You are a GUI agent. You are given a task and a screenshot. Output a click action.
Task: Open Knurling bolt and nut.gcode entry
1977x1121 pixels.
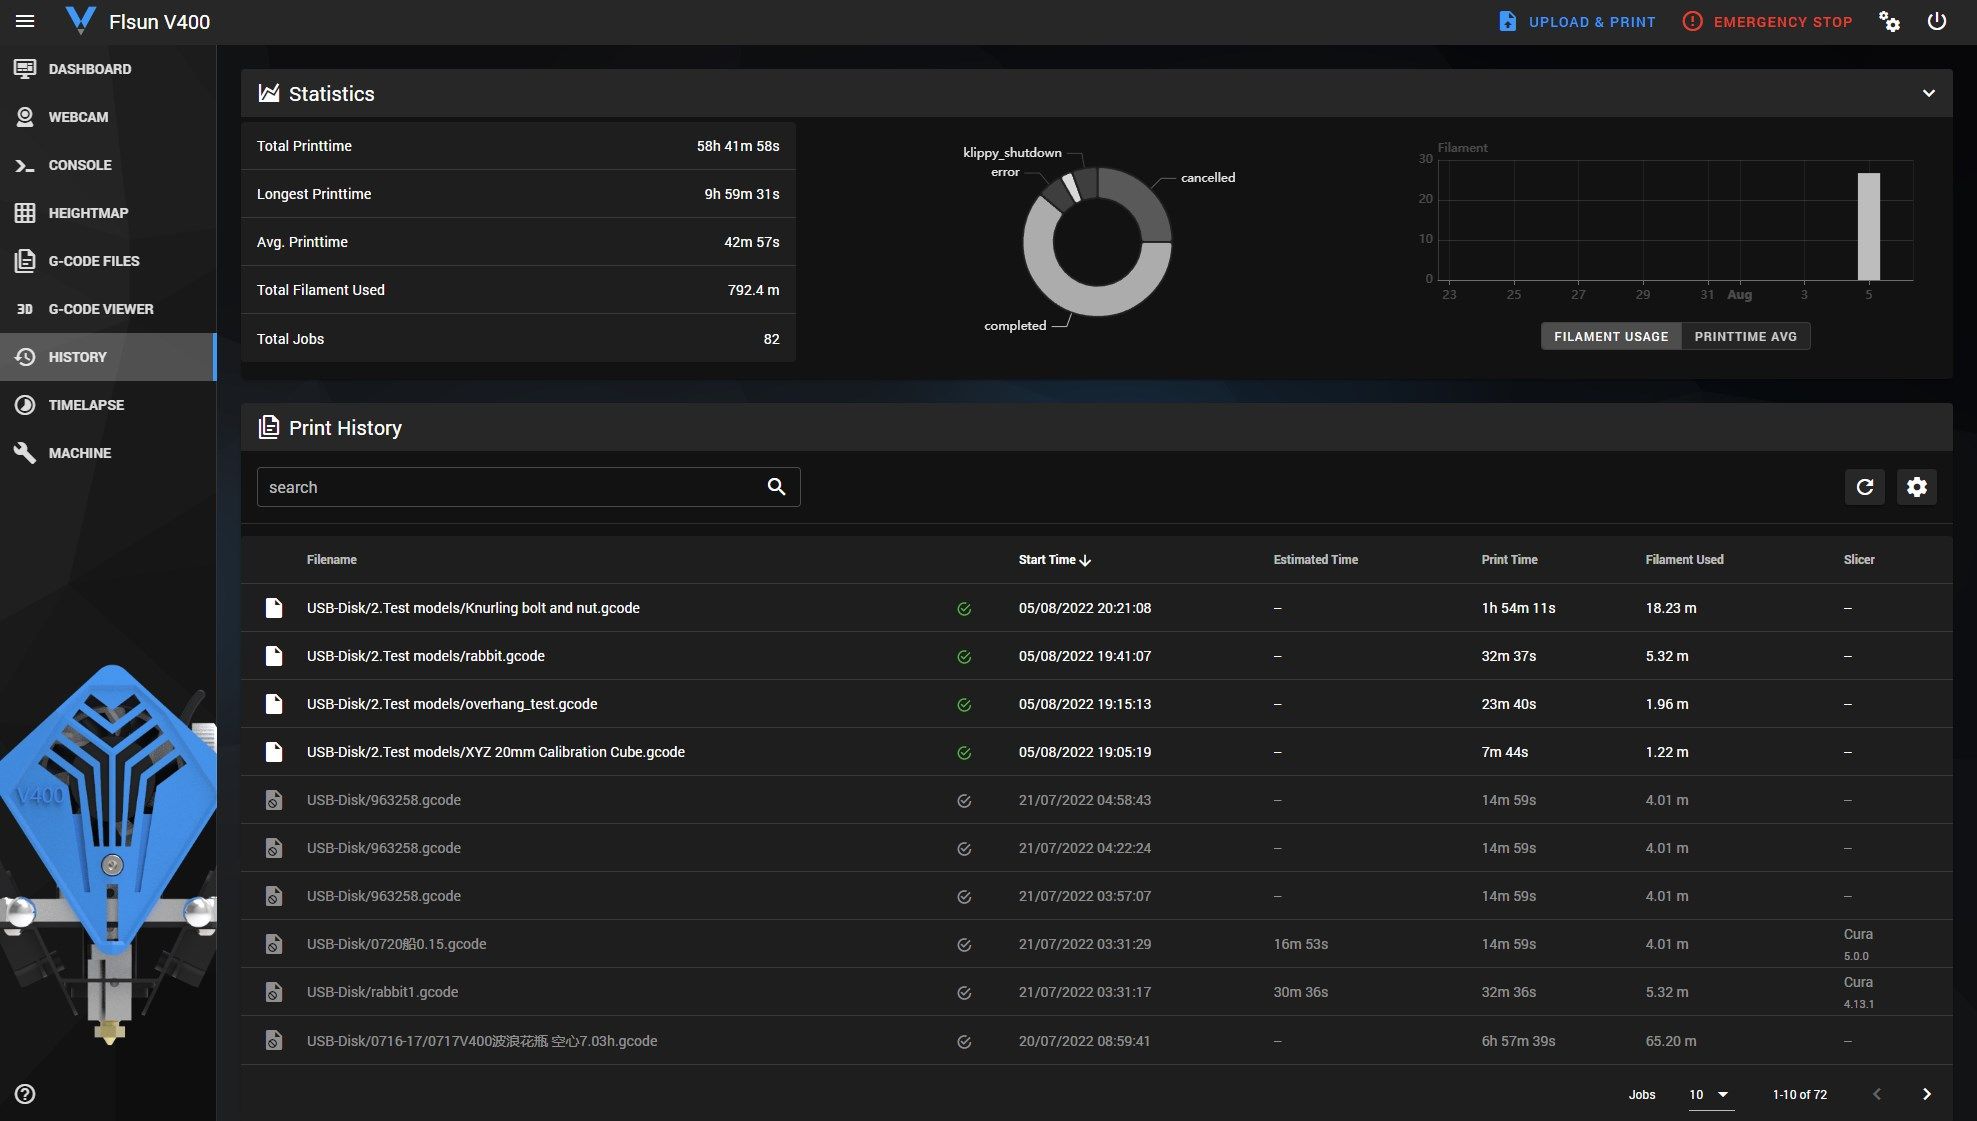pos(1097,608)
